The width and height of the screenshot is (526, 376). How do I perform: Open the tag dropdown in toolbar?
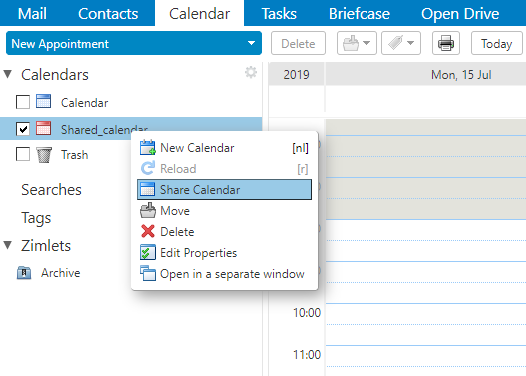point(401,43)
